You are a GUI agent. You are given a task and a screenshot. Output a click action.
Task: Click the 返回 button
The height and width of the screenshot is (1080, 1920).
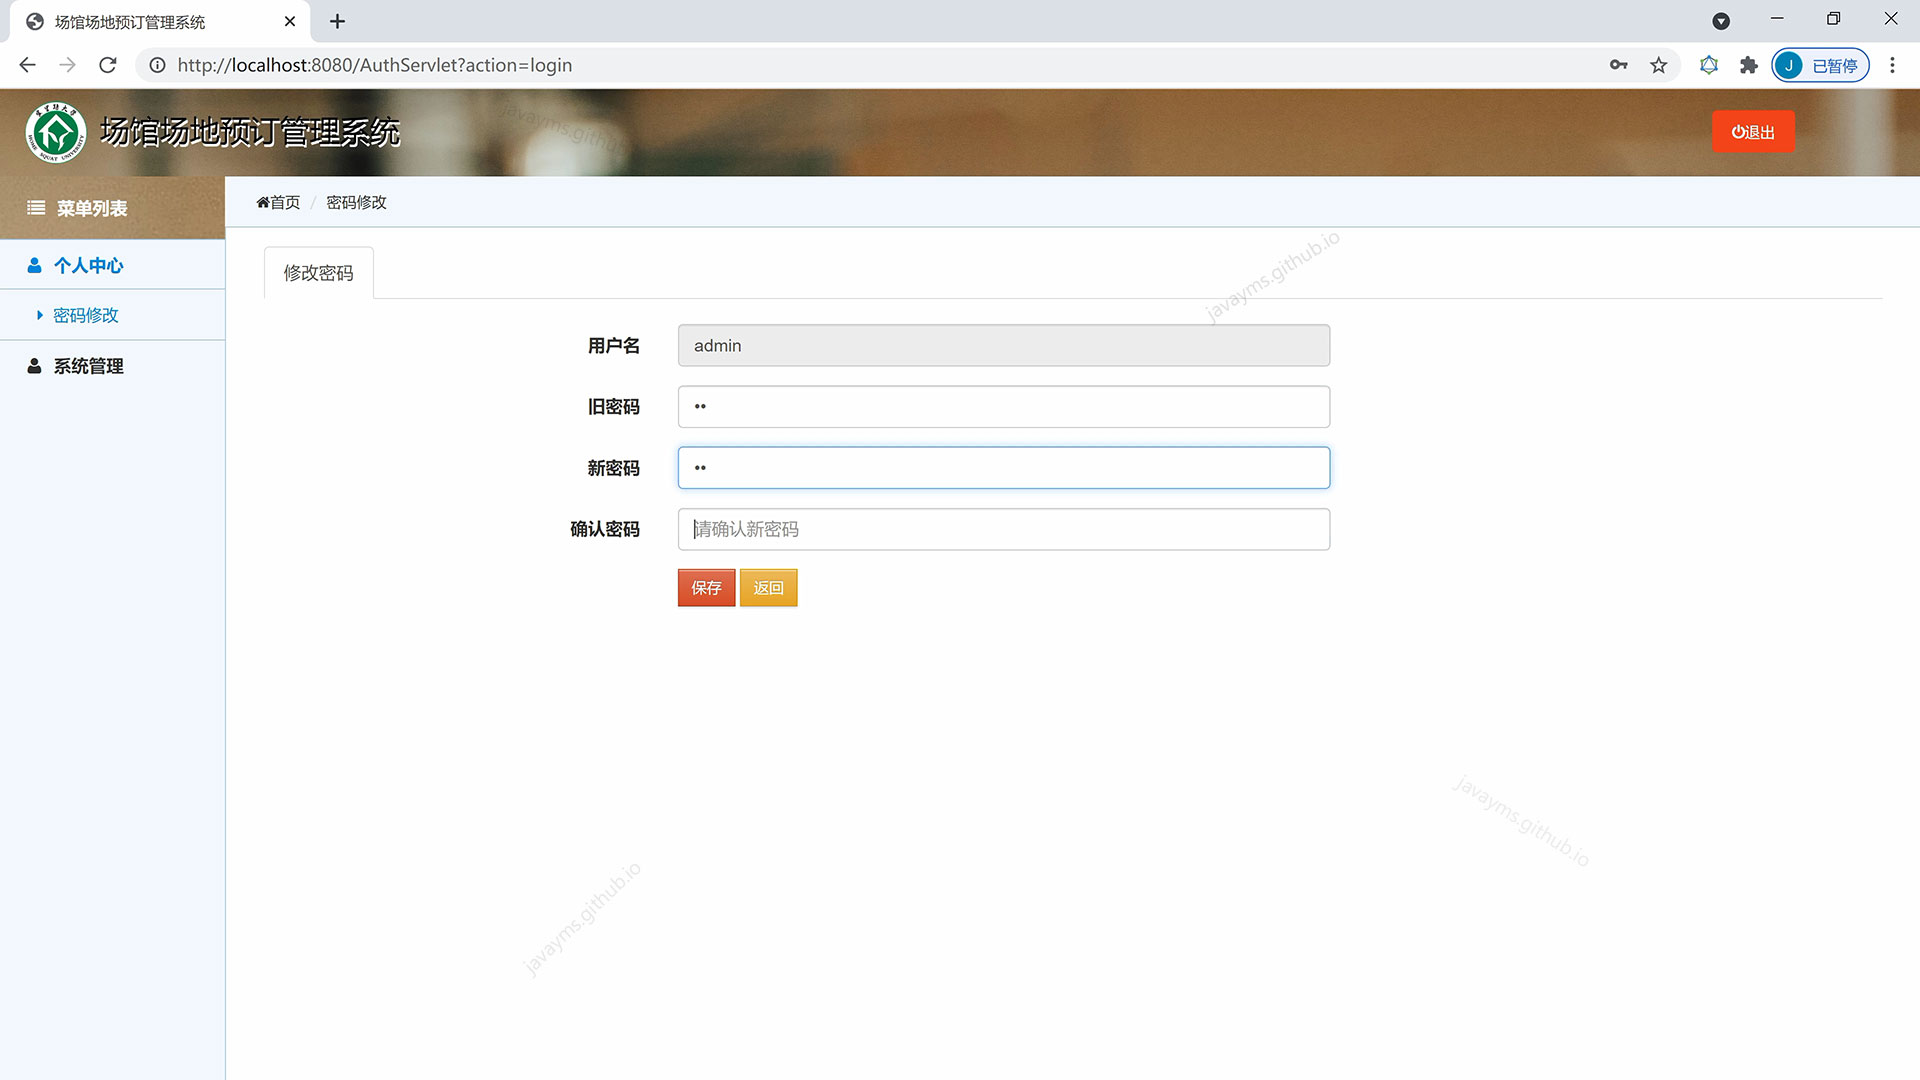(767, 587)
